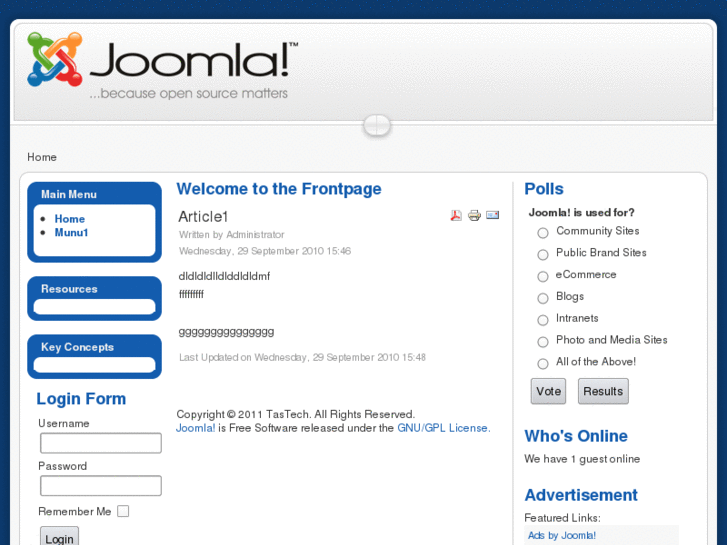The image size is (727, 545).
Task: Select the Public Brand Sites radio button
Action: coord(542,255)
